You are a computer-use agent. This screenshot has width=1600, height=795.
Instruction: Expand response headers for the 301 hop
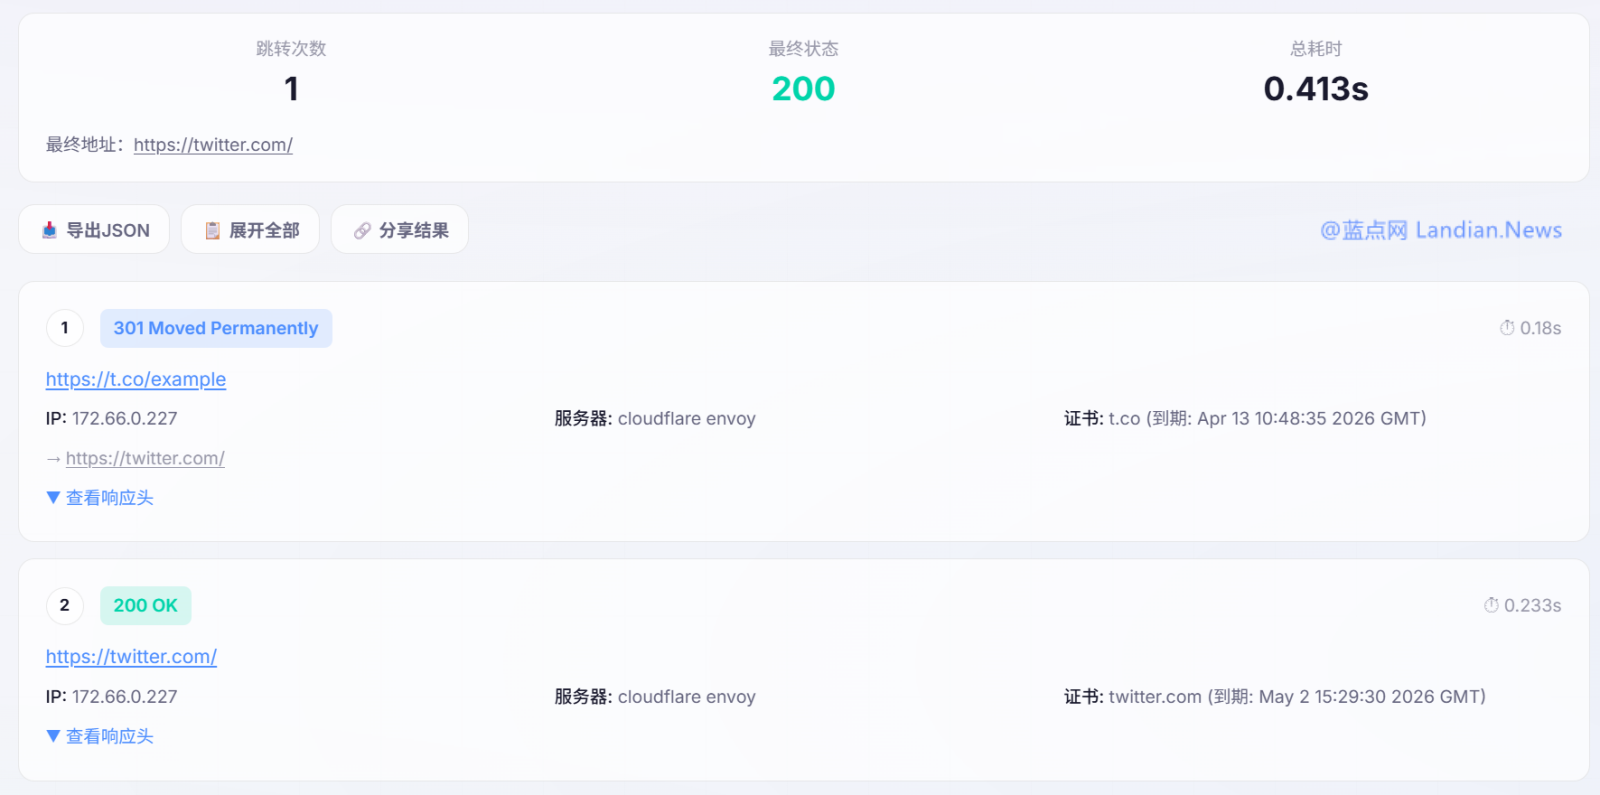100,498
